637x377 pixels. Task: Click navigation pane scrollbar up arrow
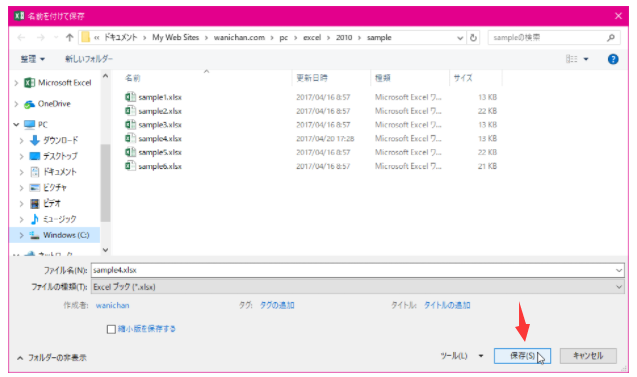(x=105, y=76)
